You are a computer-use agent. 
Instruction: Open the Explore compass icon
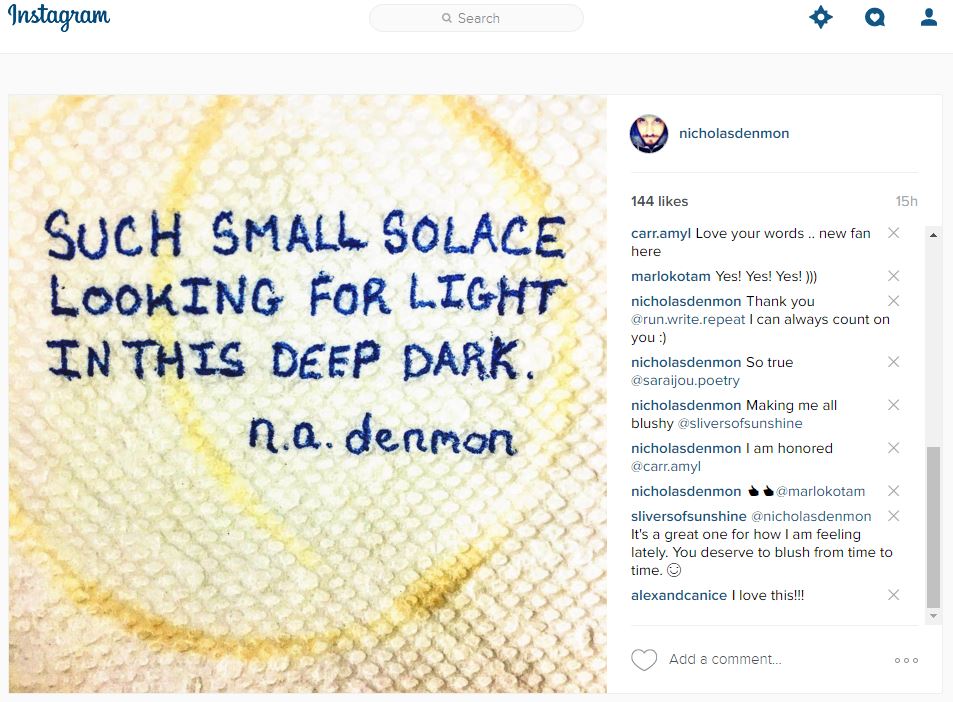tap(821, 17)
